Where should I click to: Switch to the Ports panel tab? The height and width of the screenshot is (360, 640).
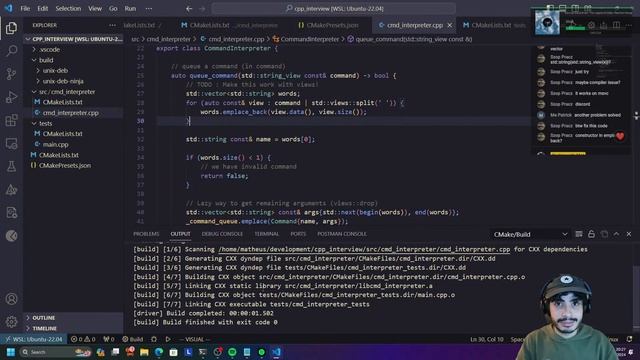298,234
